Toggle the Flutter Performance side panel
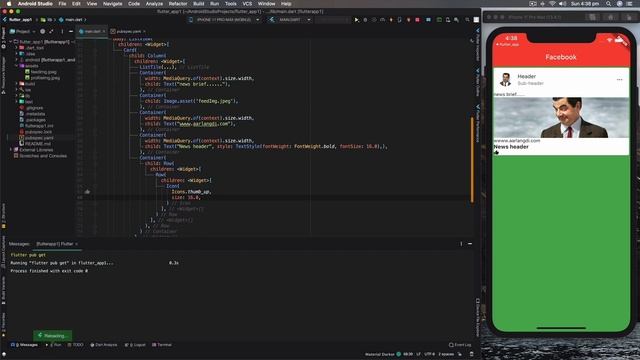640x360 pixels. pyautogui.click(x=478, y=123)
